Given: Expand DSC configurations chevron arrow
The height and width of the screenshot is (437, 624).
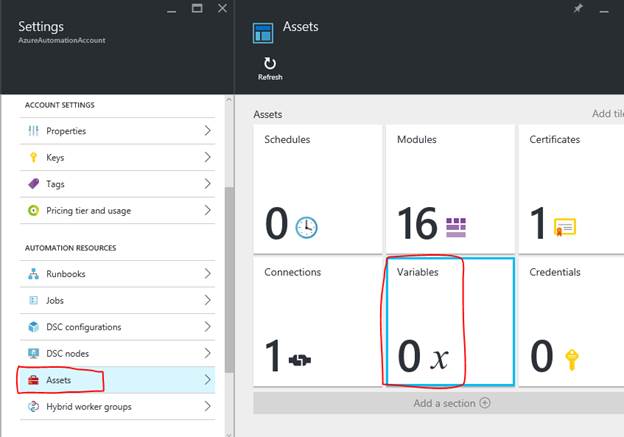Looking at the screenshot, I should coord(207,327).
